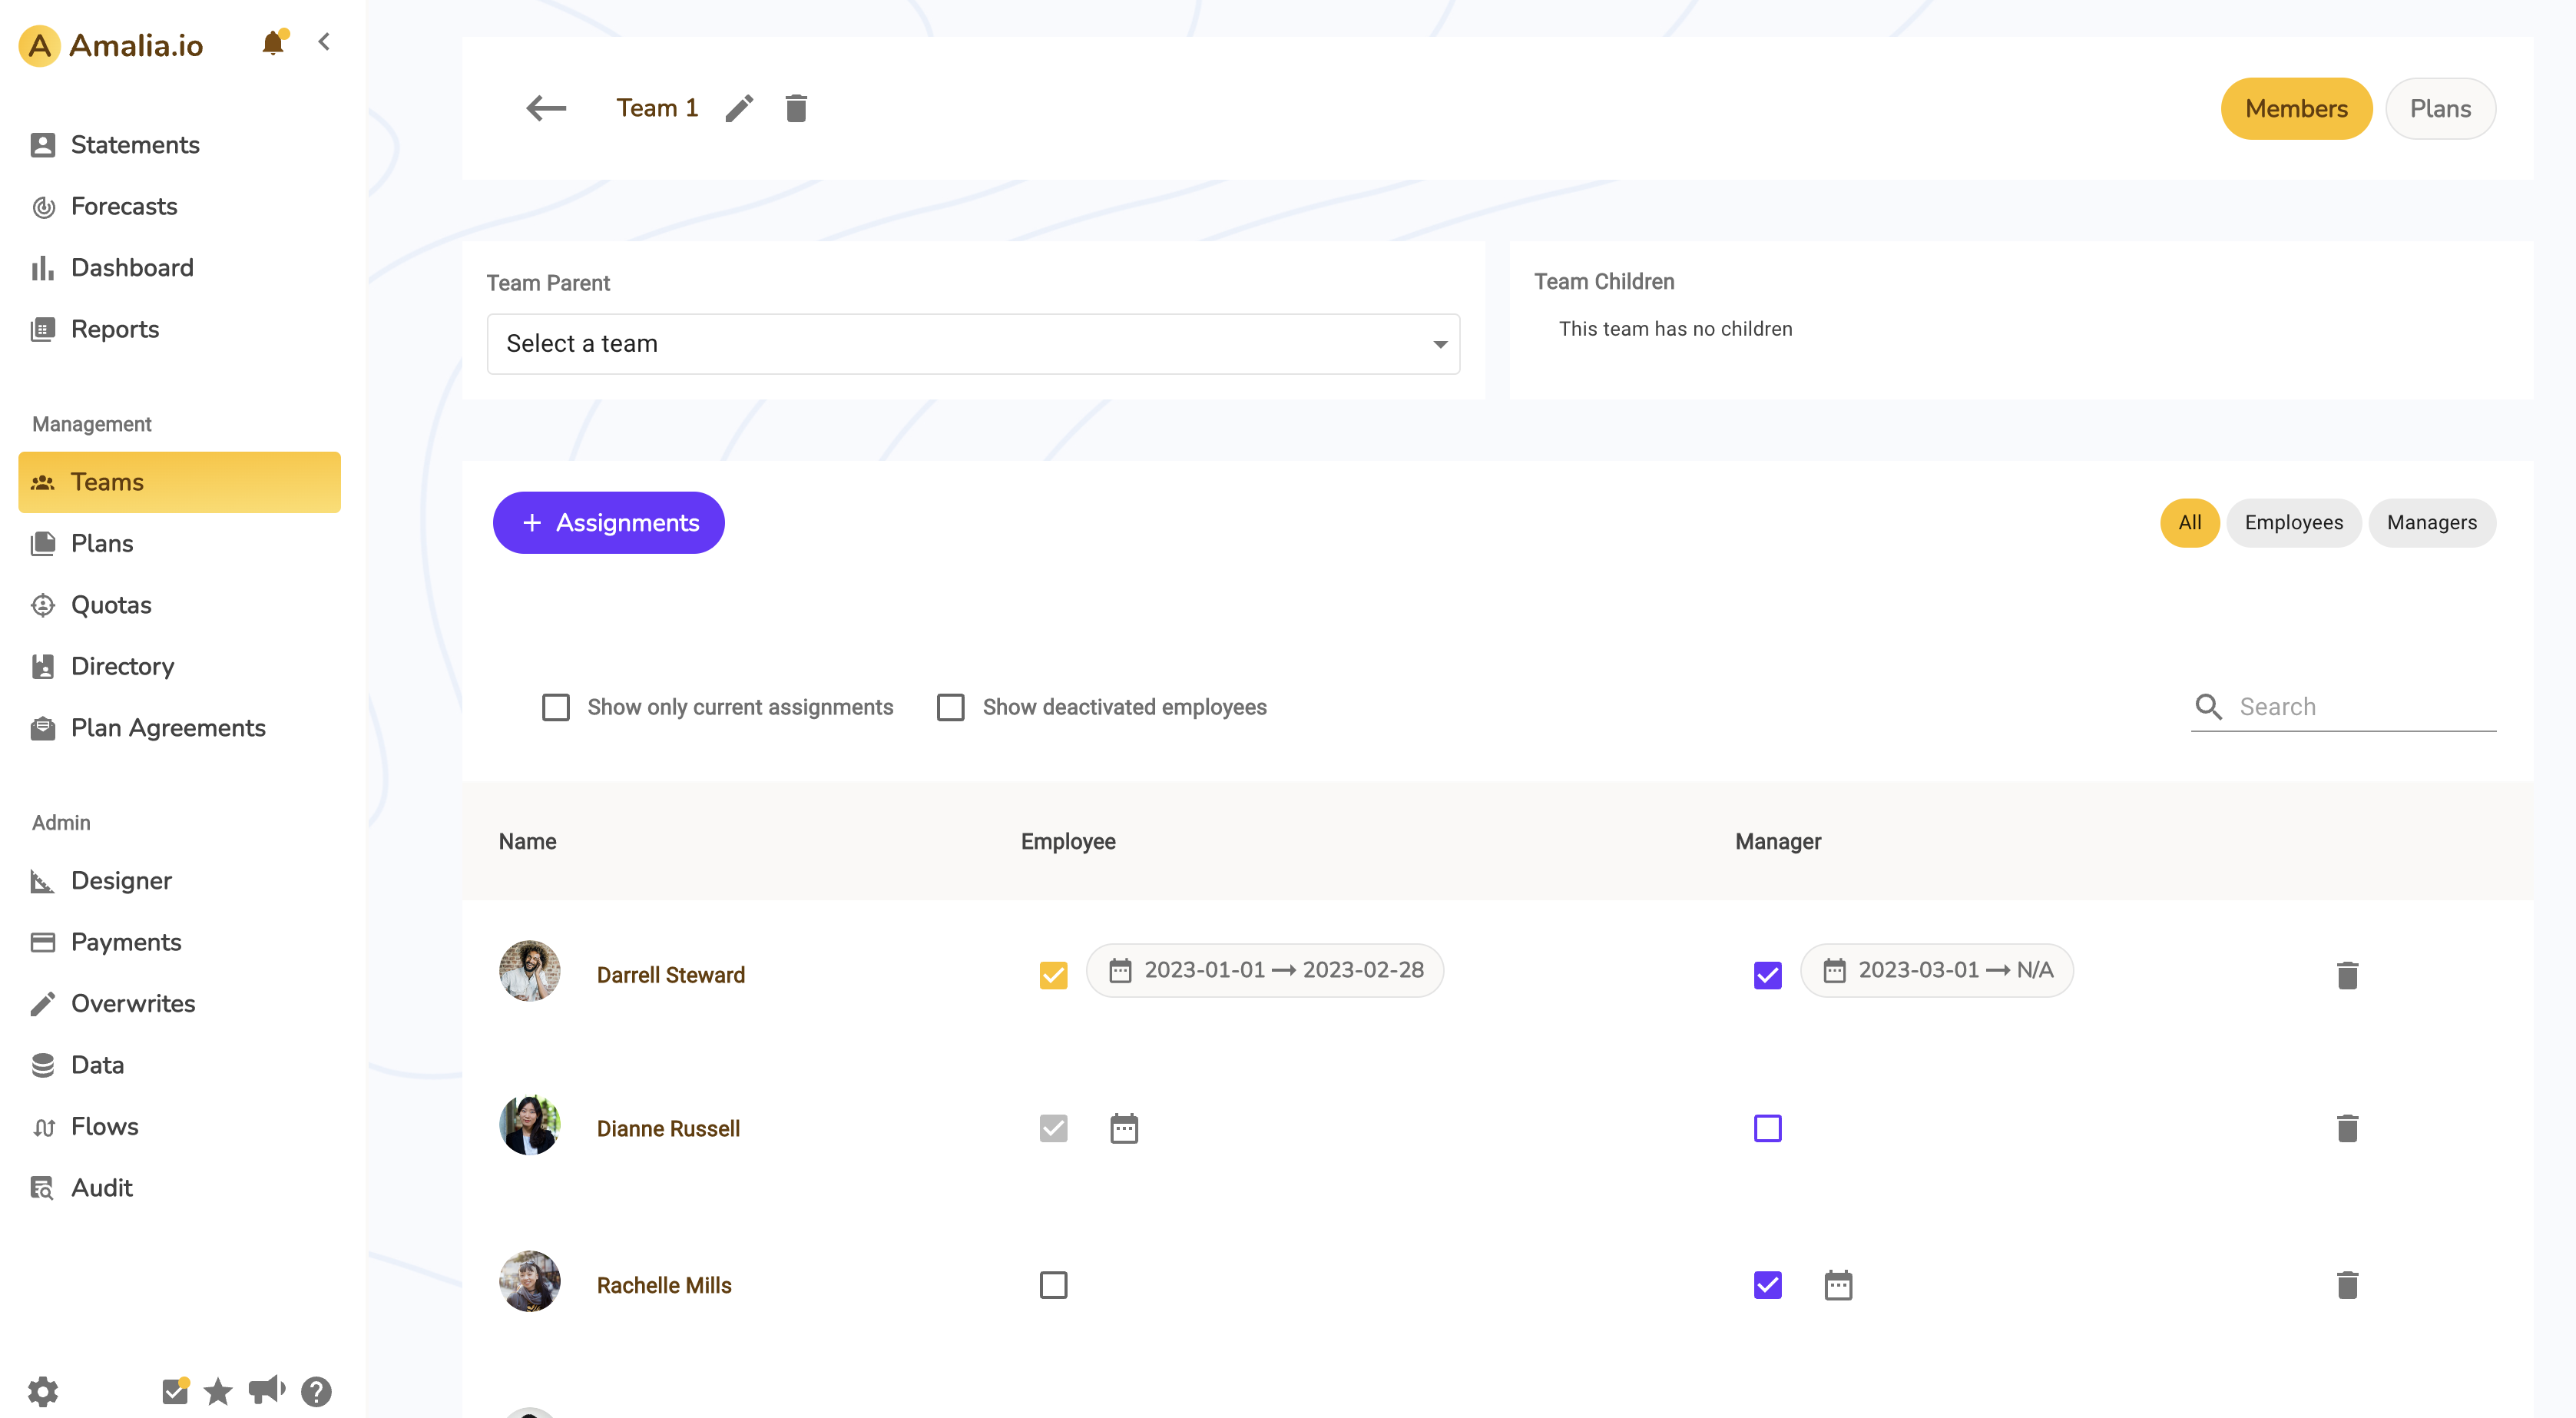Filter members by Employees
The image size is (2576, 1418).
[x=2293, y=522]
